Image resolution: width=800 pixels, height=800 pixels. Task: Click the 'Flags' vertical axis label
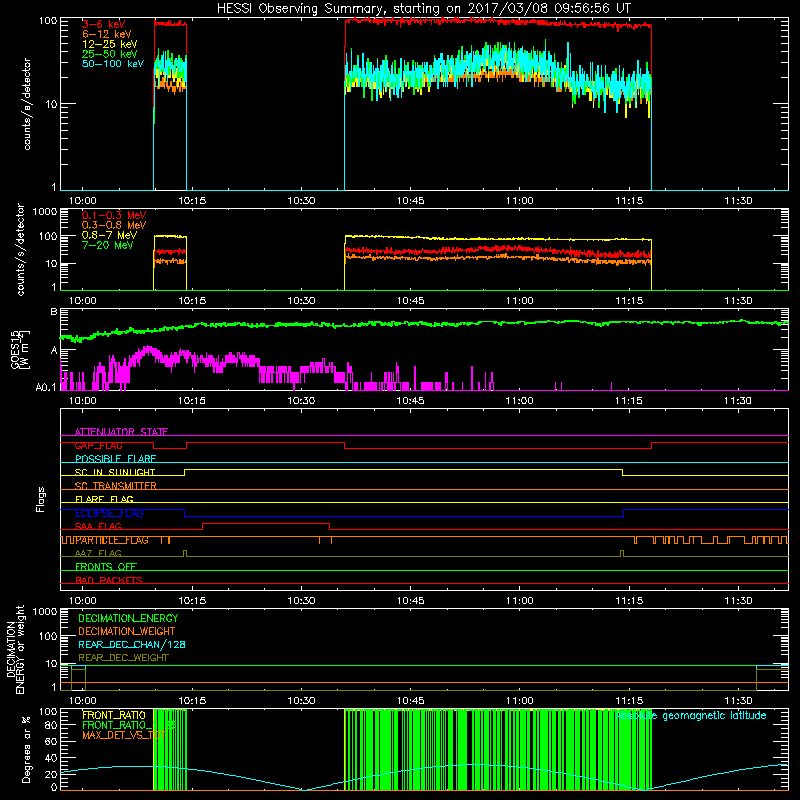(x=41, y=499)
